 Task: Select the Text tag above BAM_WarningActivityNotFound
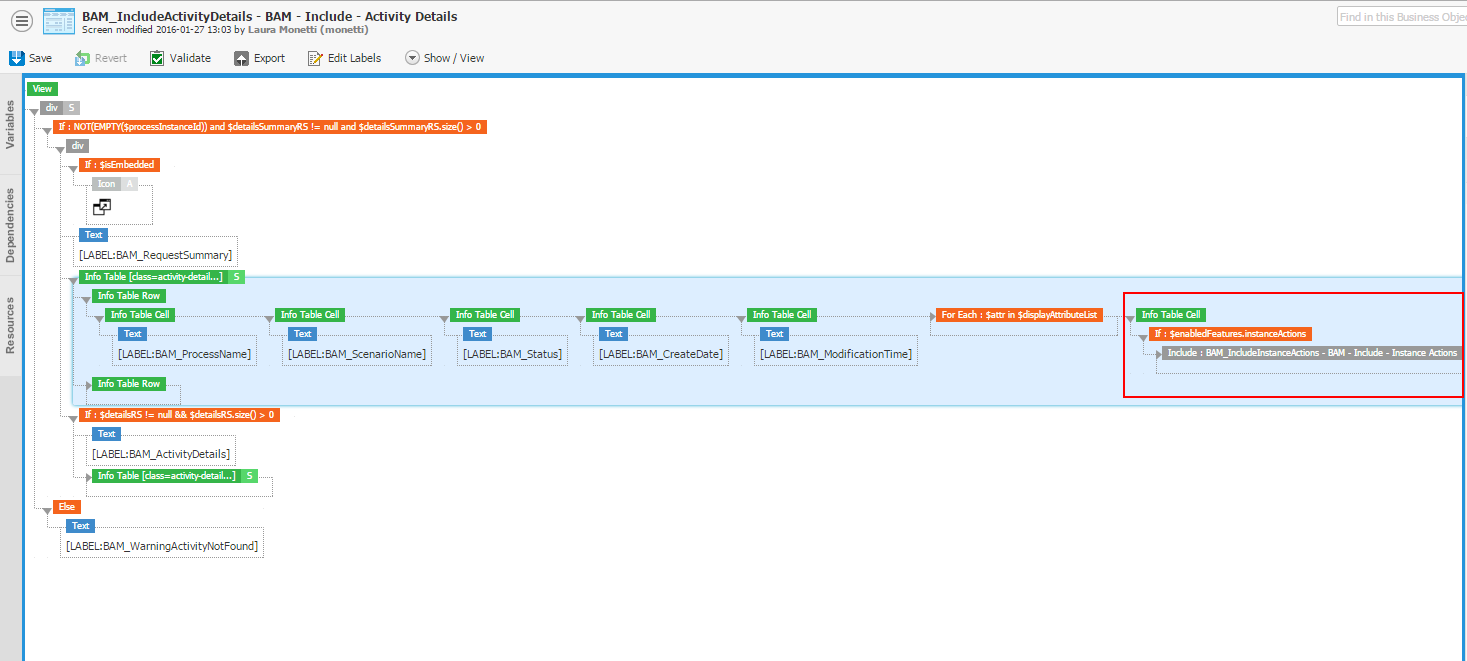pos(81,526)
